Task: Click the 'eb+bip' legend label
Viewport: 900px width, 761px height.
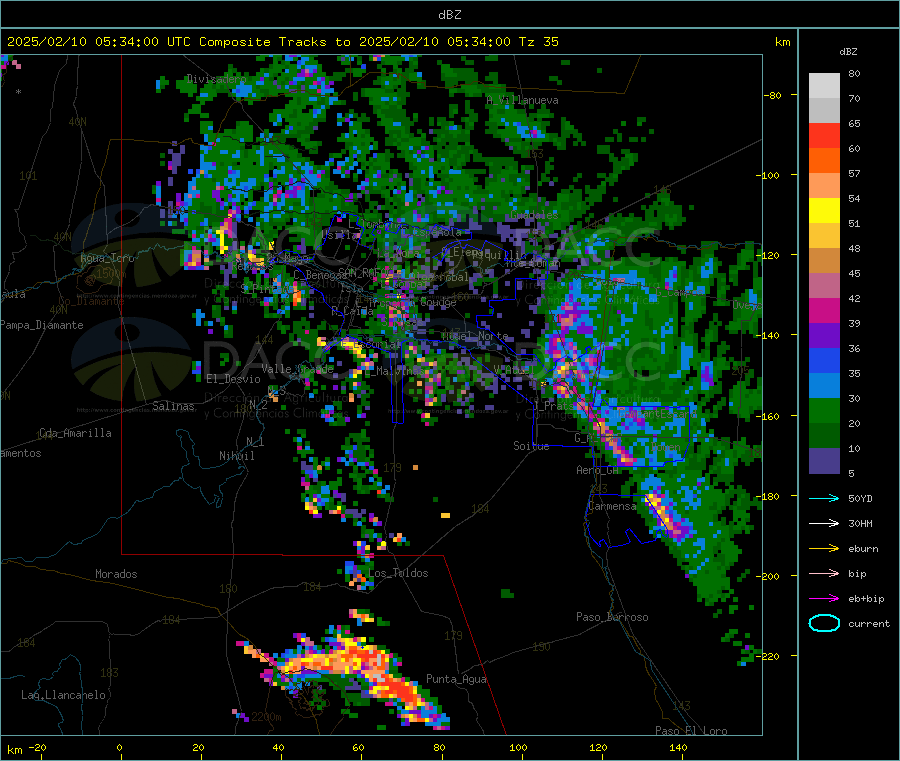Action: [x=866, y=599]
